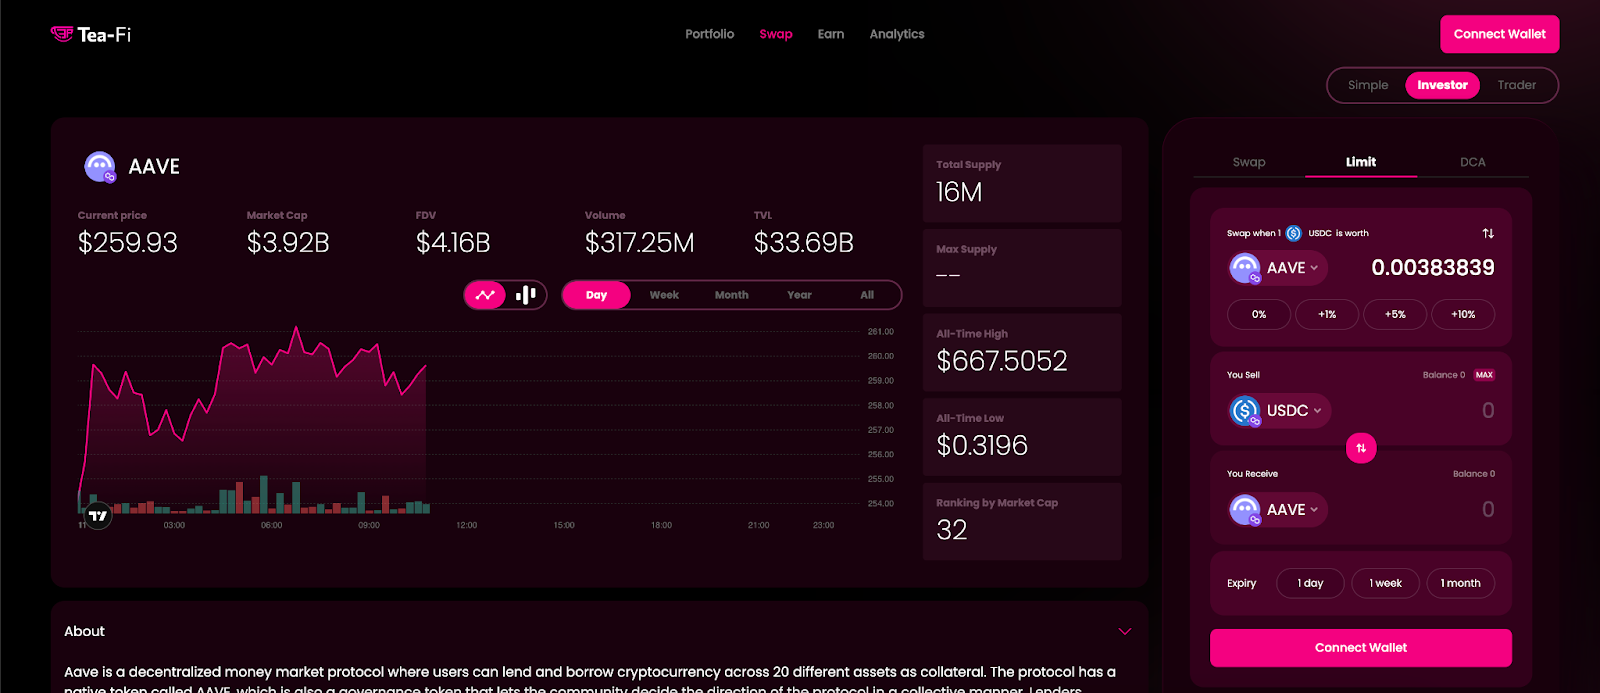Choose the 1 month expiry option

coord(1460,583)
